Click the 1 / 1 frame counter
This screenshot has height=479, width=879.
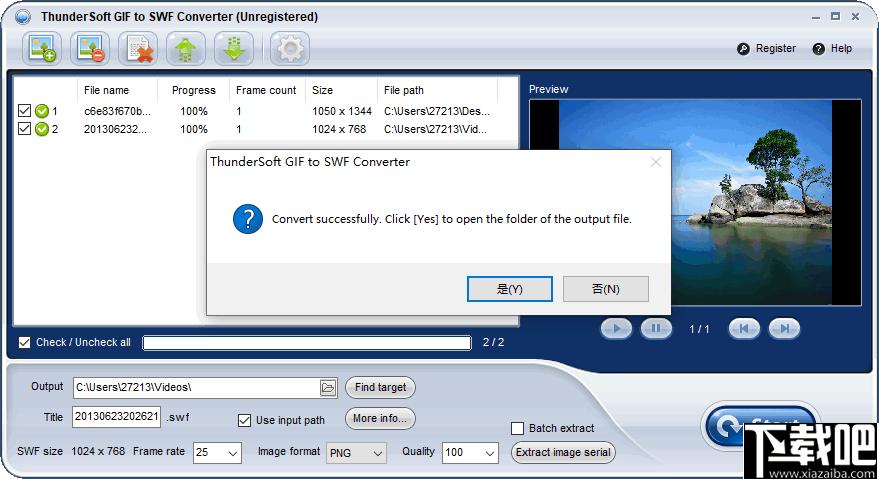point(699,329)
